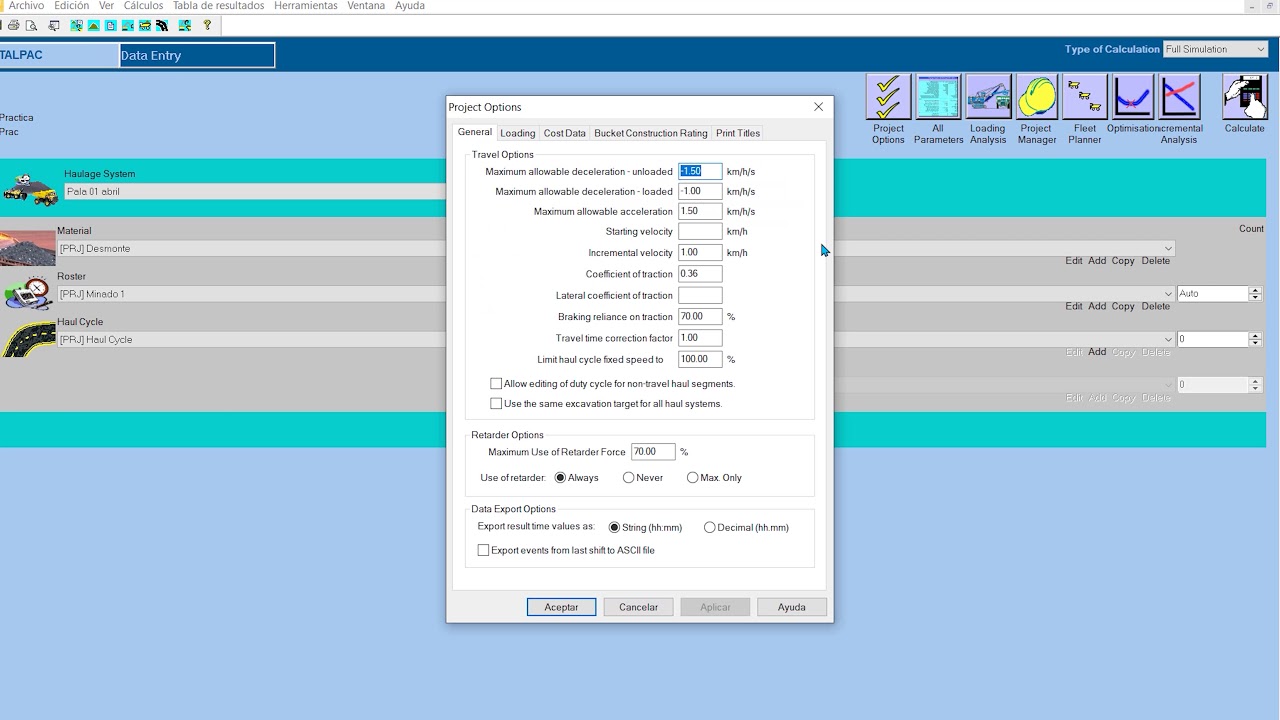Viewport: 1280px width, 720px height.
Task: Enable export events to ASCII file checkbox
Action: pos(483,550)
